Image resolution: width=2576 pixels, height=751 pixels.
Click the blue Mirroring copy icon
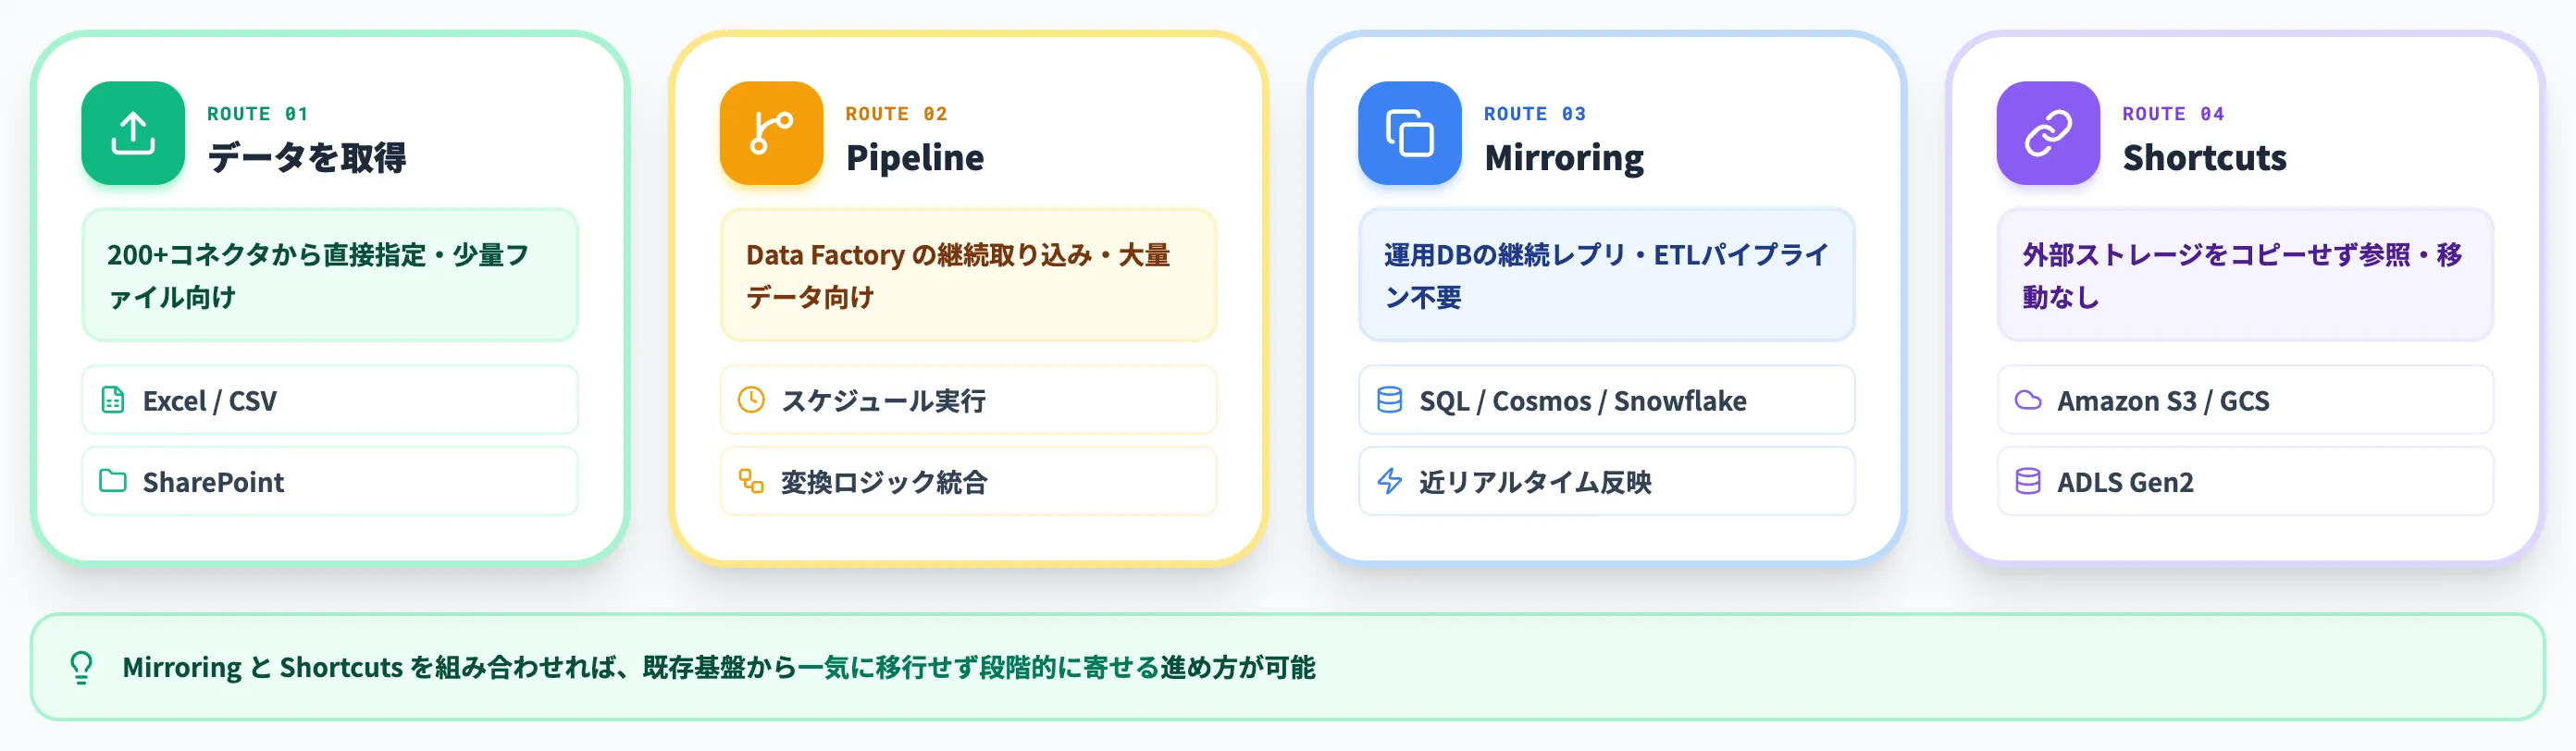click(1409, 133)
